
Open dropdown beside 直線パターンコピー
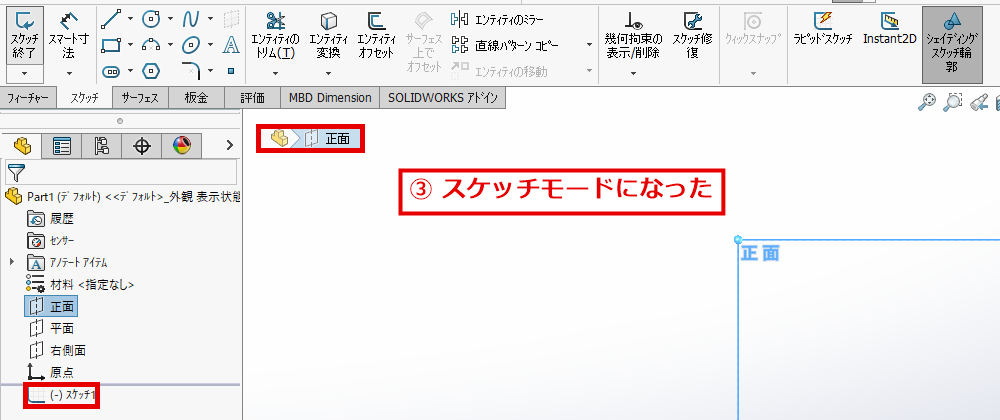589,45
